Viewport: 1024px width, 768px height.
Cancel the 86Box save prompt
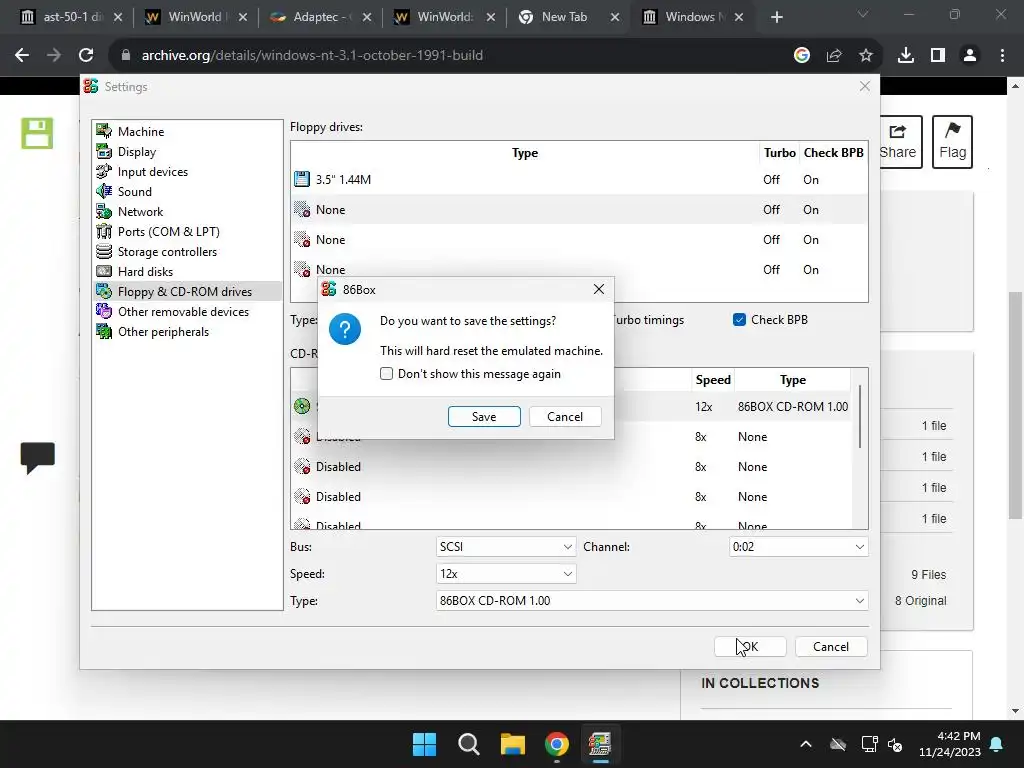(565, 417)
